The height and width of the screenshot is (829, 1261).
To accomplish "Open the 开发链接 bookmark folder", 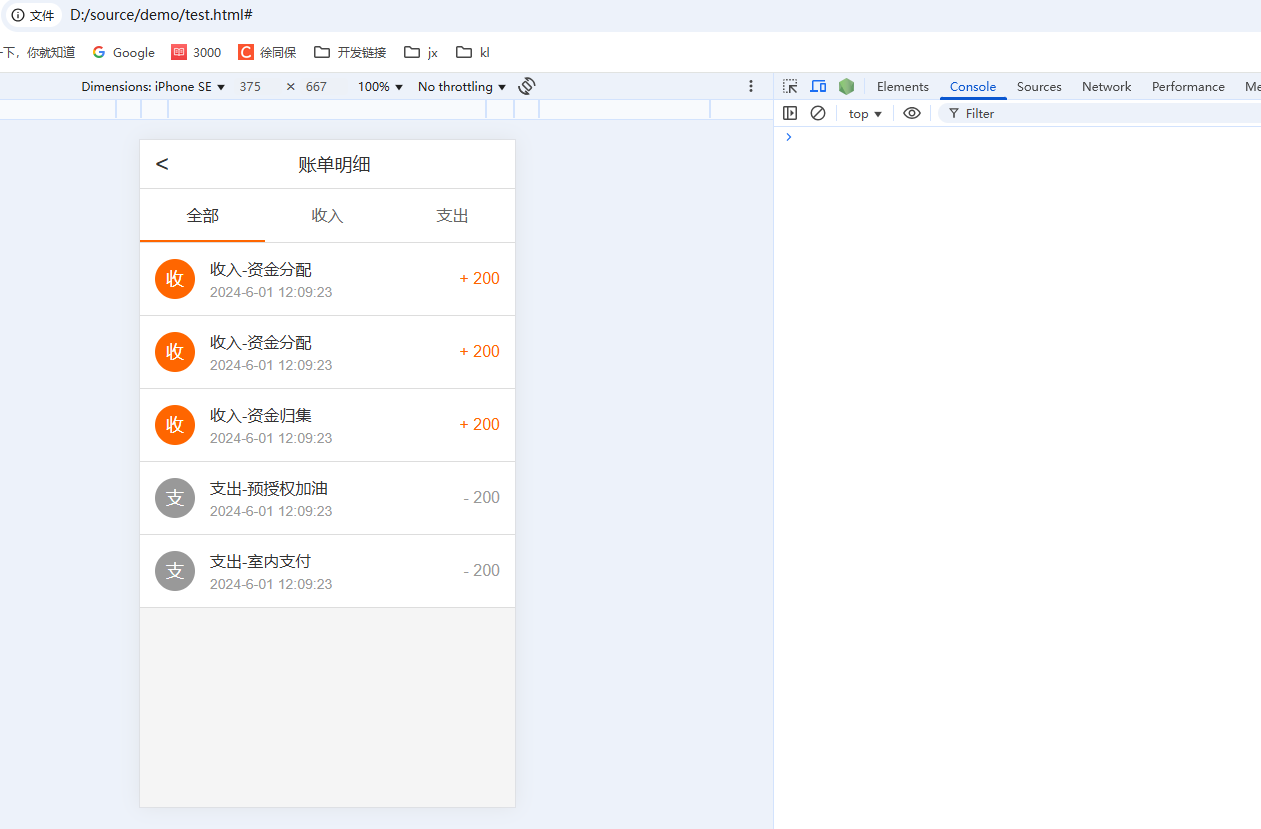I will point(350,52).
